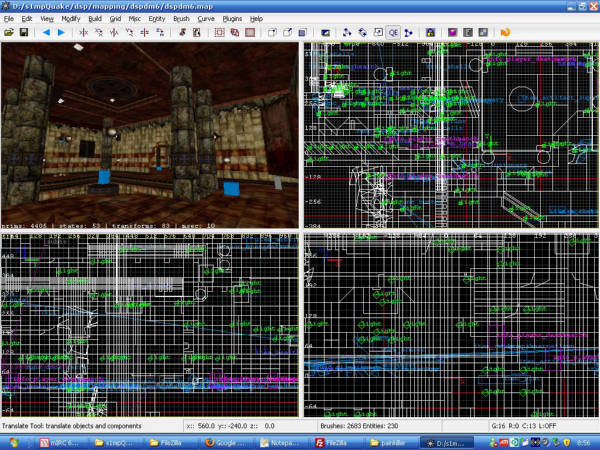Click the 'Translate Tool: translate objects and components' status
This screenshot has height=450, width=600.
(72, 426)
